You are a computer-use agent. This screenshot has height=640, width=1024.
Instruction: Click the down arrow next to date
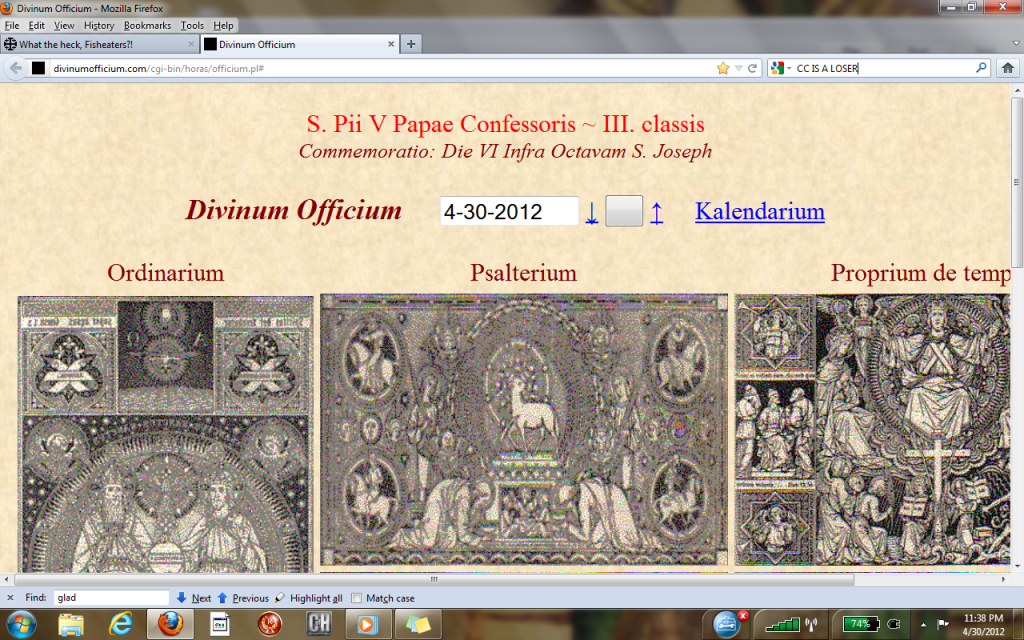tap(591, 213)
